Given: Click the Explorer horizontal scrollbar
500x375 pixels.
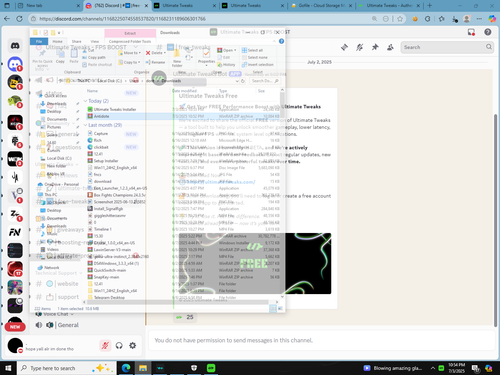Looking at the screenshot, I should [x=178, y=302].
